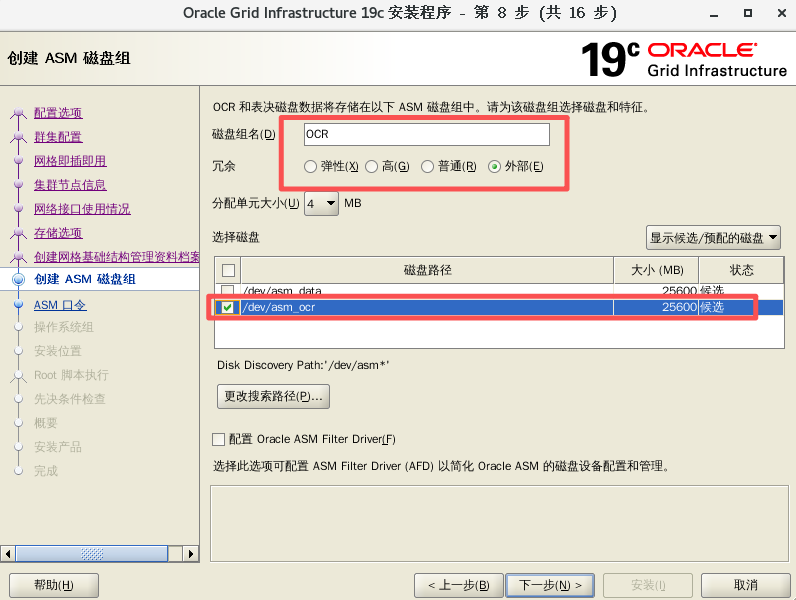Open the 创建网格基础结构管理资料档案 step link
Image resolution: width=796 pixels, height=600 pixels.
(x=116, y=257)
